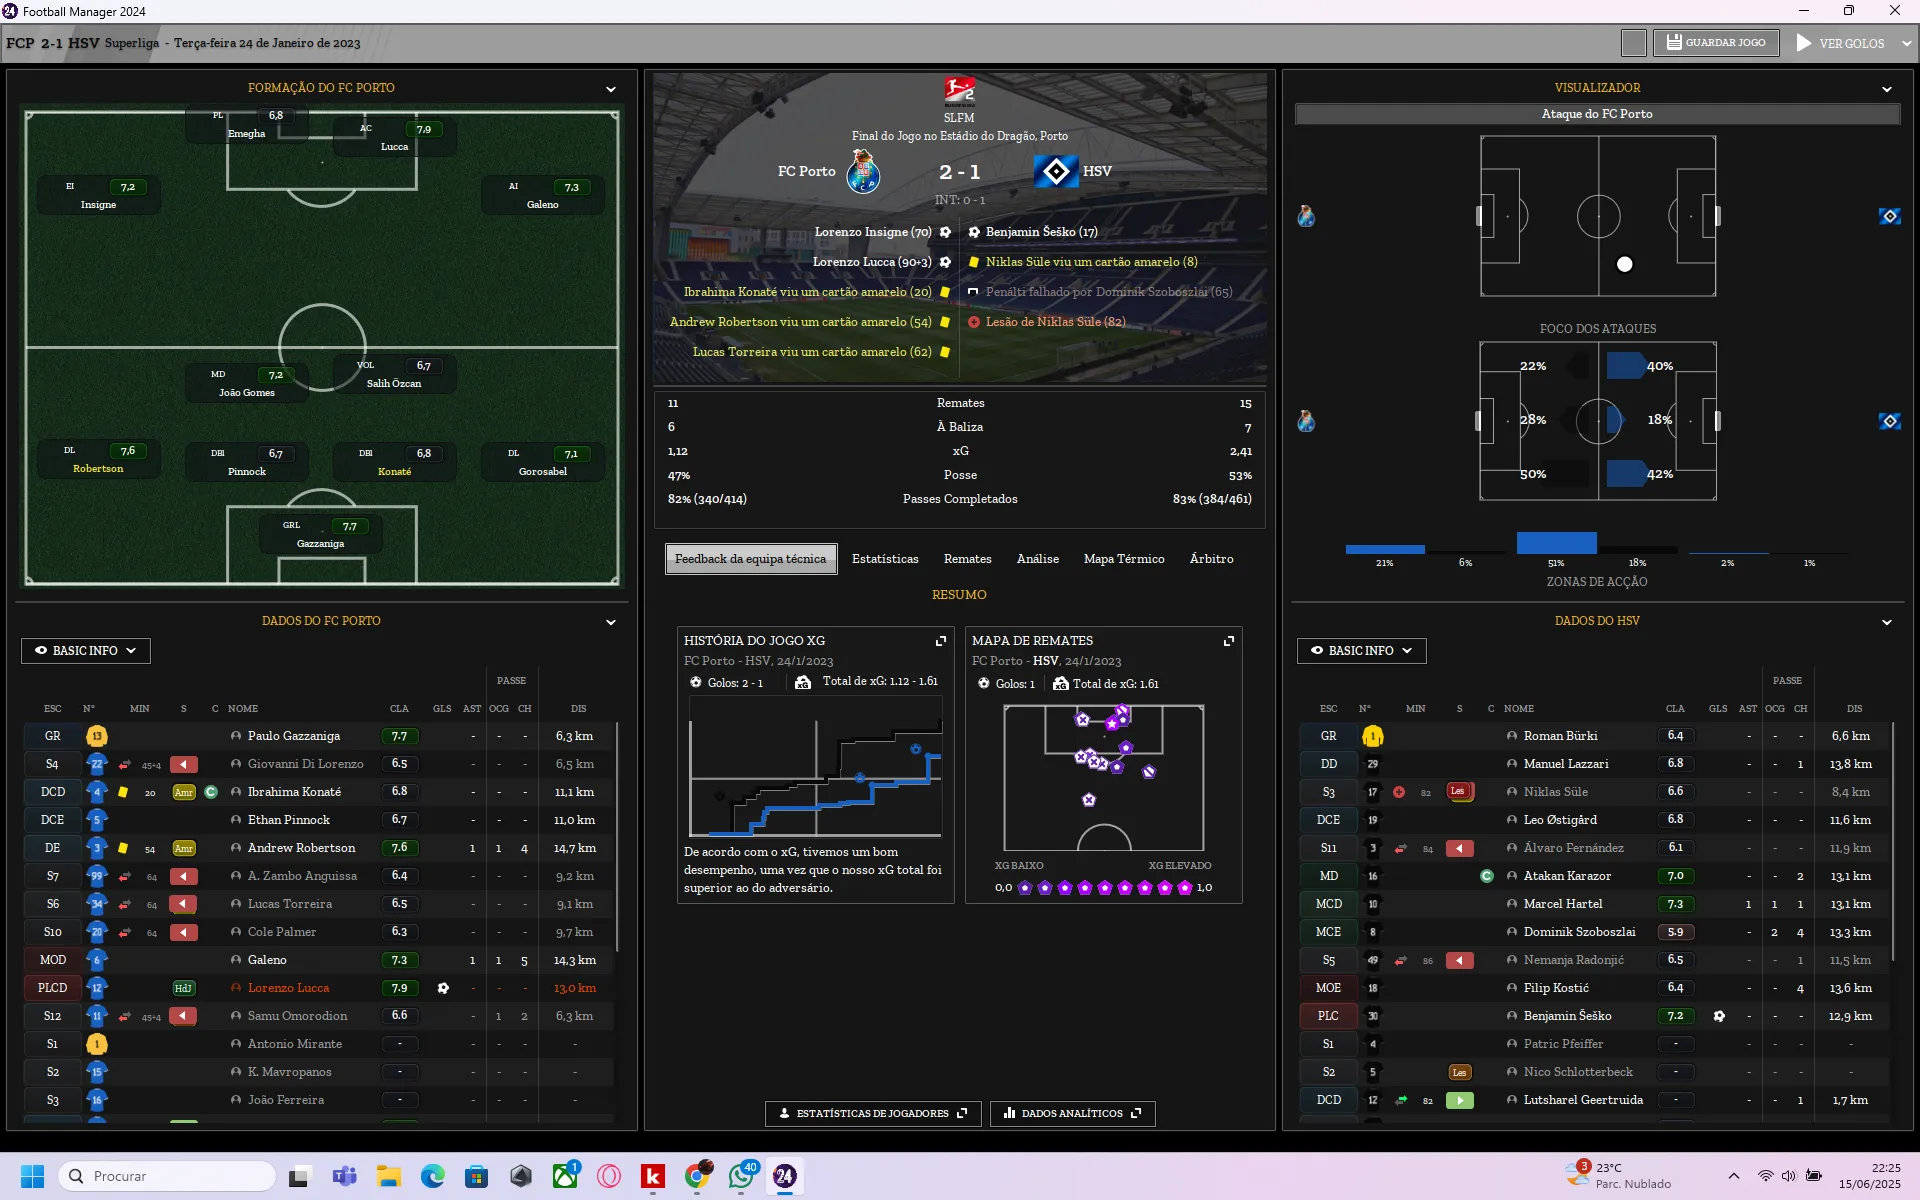The width and height of the screenshot is (1920, 1200).
Task: Expand the Dados do FC Porto panel menu
Action: point(611,622)
